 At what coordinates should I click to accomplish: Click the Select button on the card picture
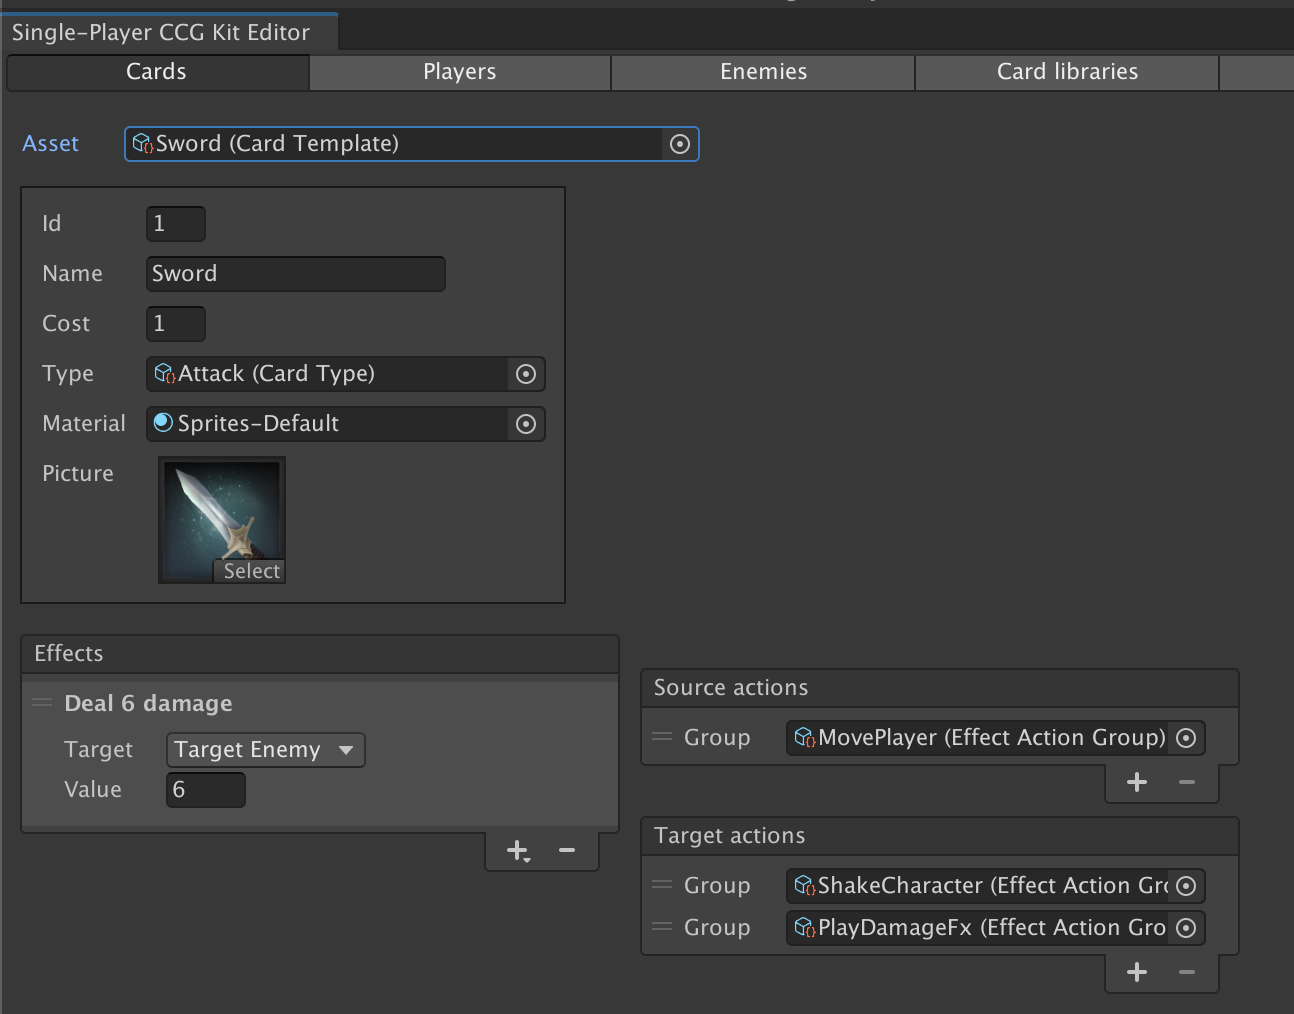pyautogui.click(x=250, y=571)
